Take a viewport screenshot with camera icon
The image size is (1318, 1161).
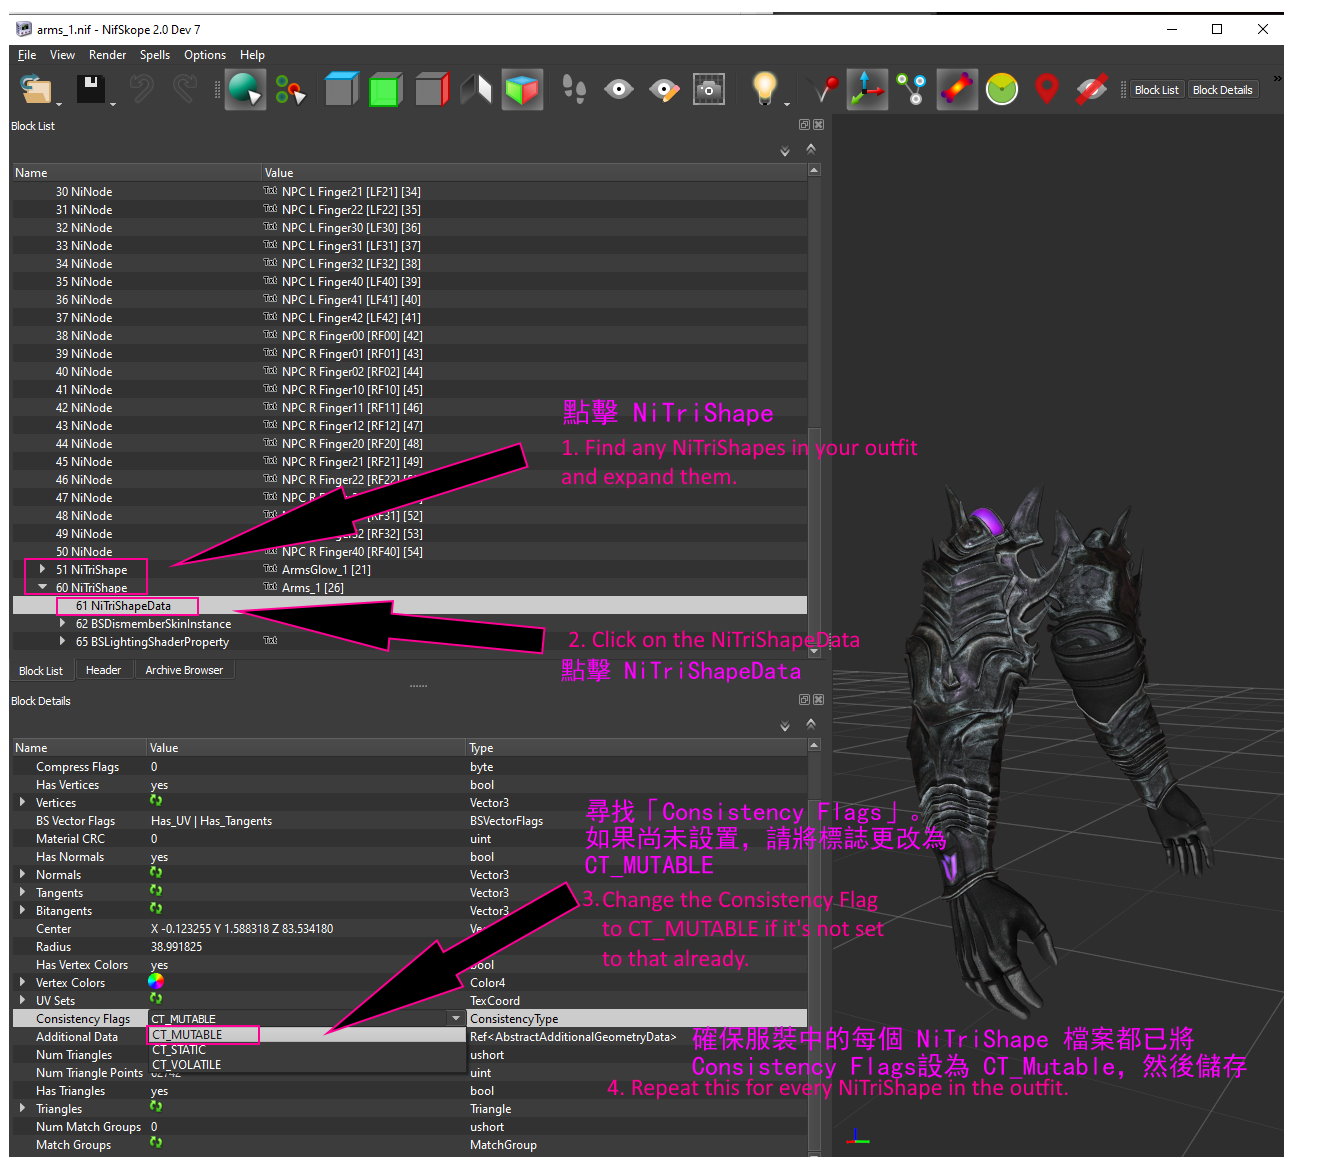click(x=709, y=90)
